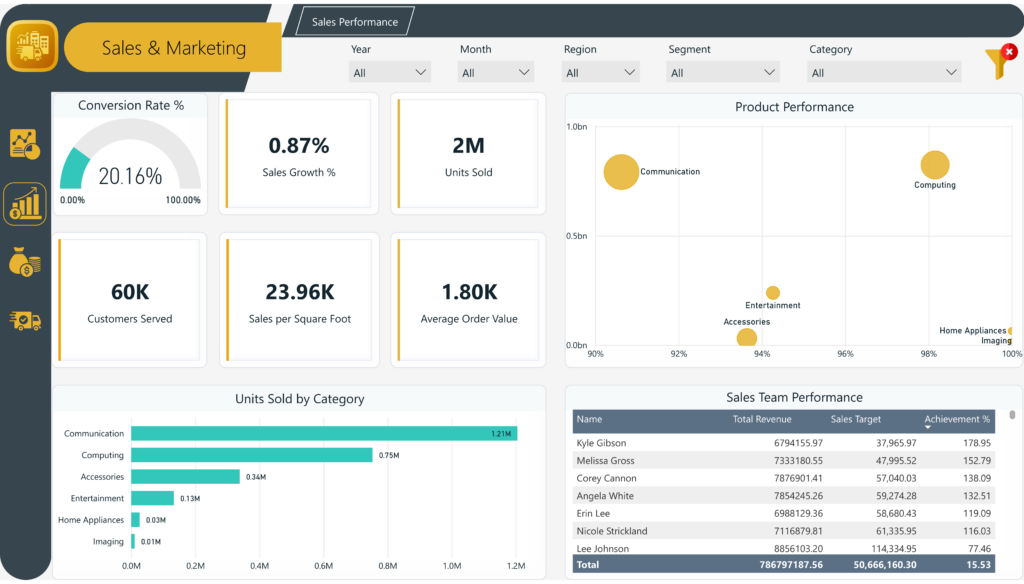This screenshot has height=584, width=1024.
Task: Click the Sales Team Performance table scrollbar
Action: [x=1012, y=415]
